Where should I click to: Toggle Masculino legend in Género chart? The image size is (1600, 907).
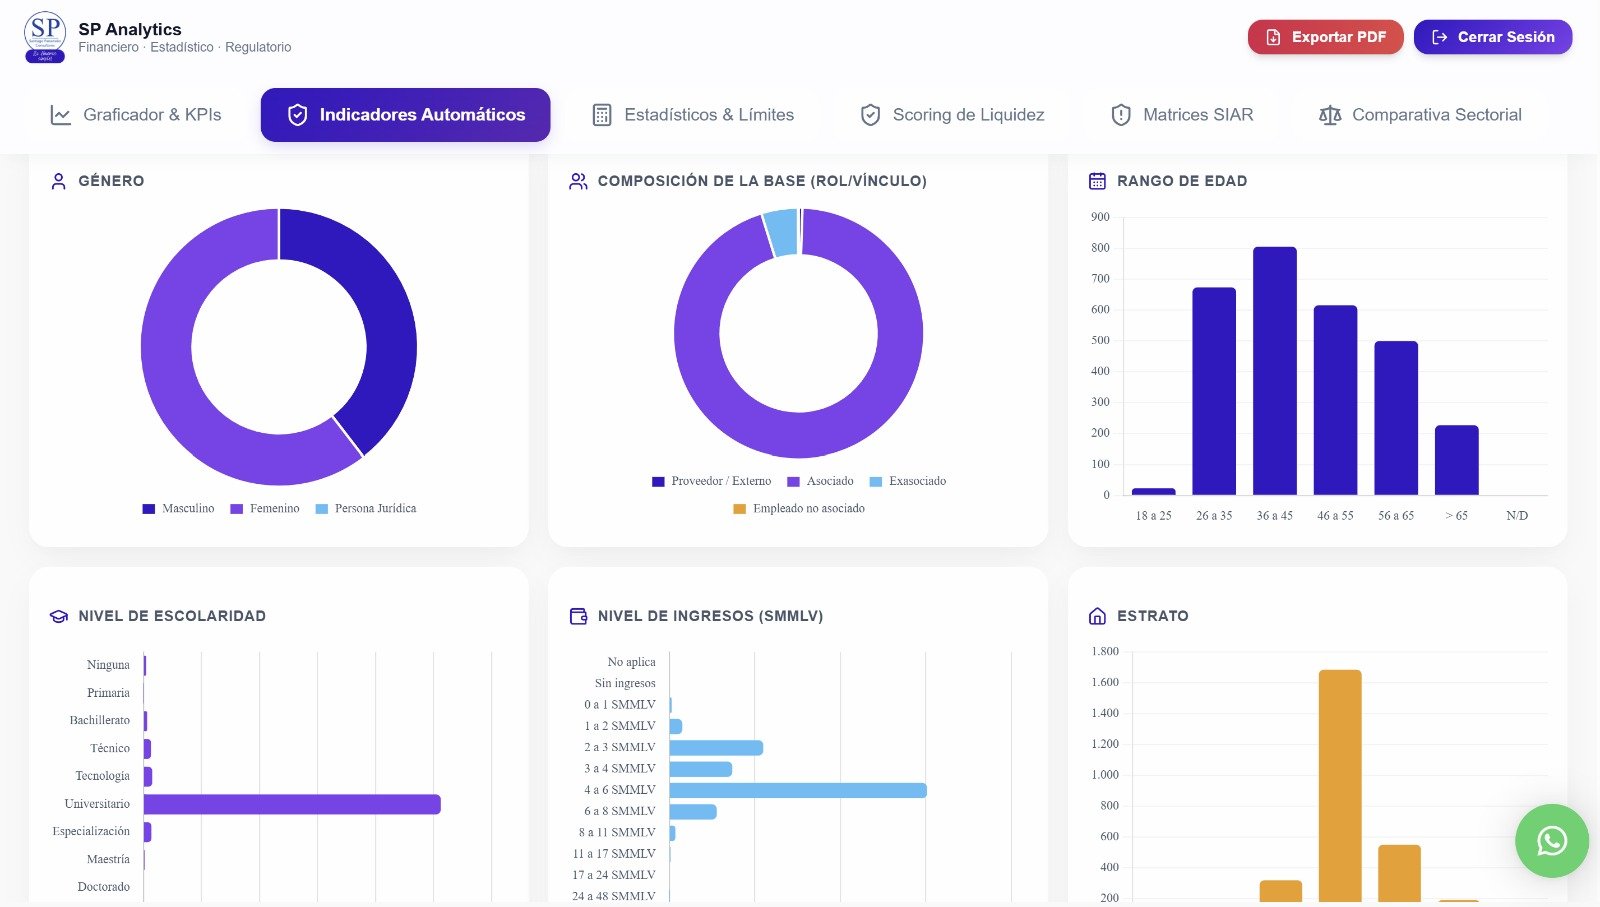(178, 509)
